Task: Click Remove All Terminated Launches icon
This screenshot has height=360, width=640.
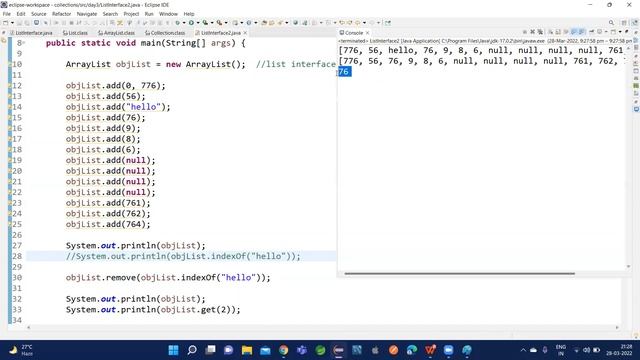Action: (540, 32)
